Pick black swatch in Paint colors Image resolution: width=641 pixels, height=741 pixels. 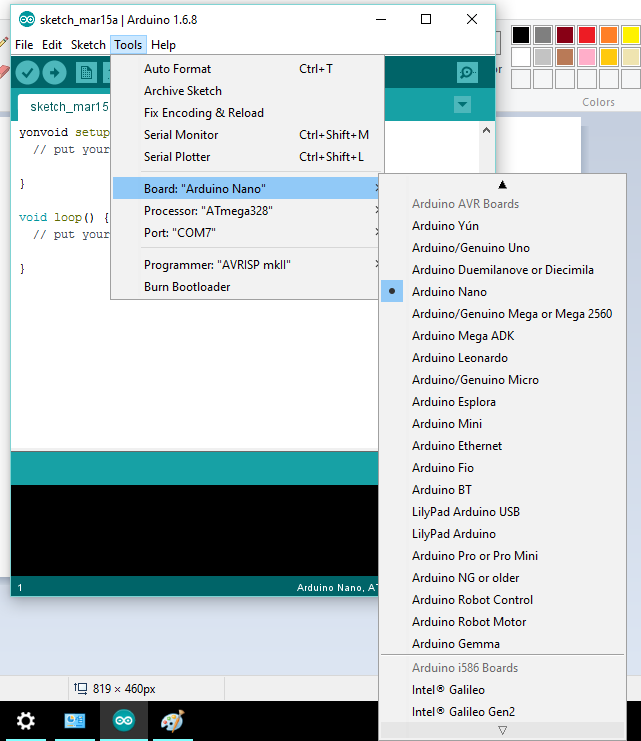tap(521, 35)
